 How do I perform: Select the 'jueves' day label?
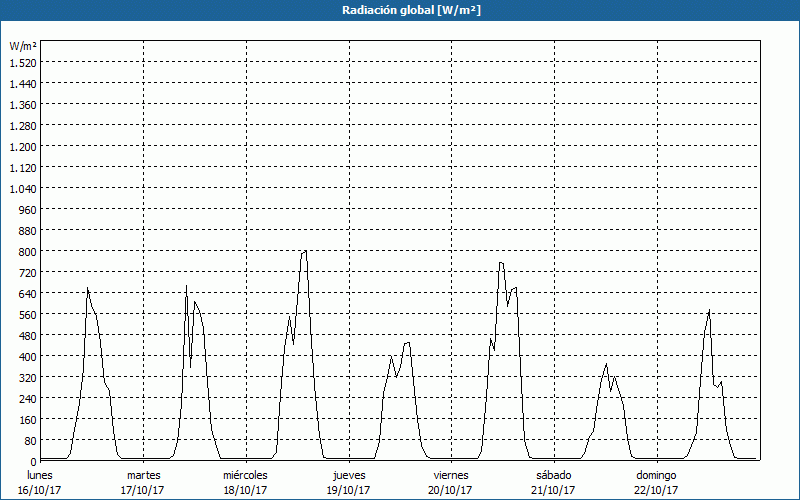pos(349,475)
